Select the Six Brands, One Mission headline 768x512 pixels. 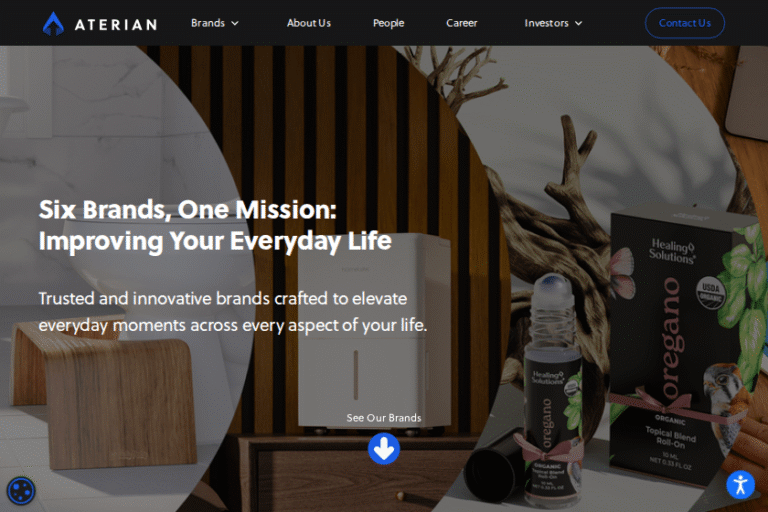(215, 225)
